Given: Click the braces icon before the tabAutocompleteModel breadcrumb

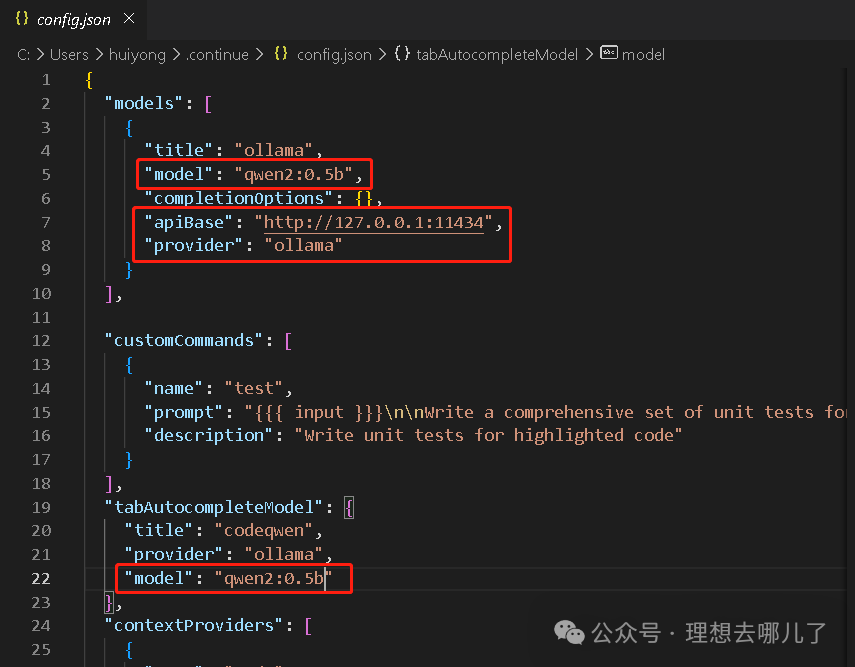Looking at the screenshot, I should (x=402, y=55).
